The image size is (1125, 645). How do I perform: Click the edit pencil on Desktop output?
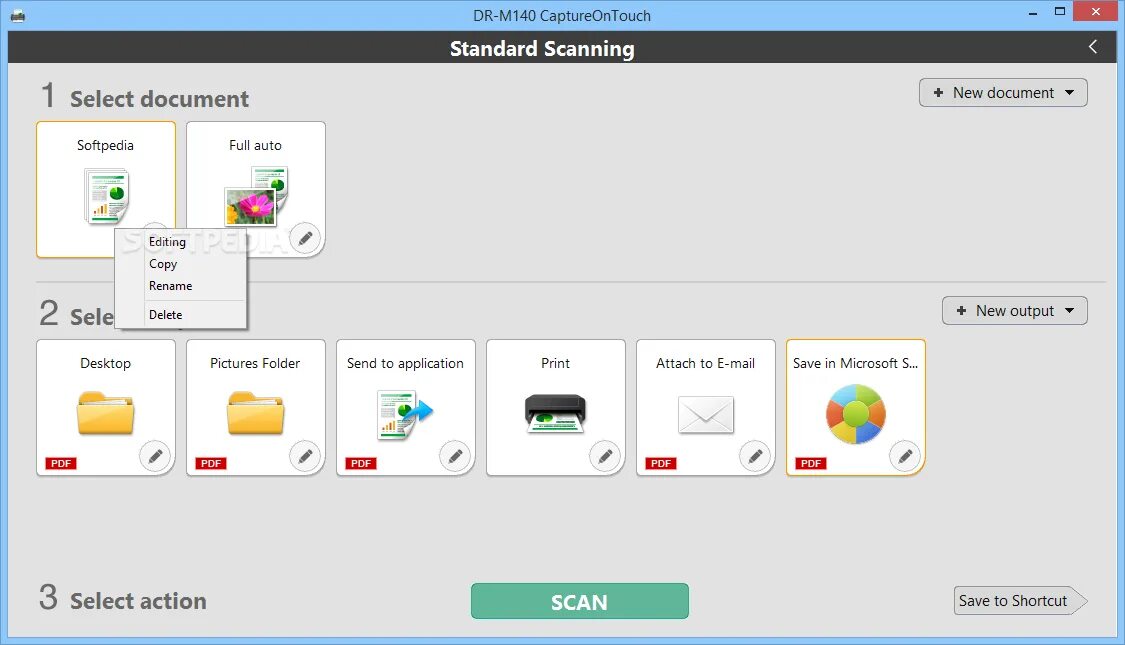pyautogui.click(x=156, y=456)
